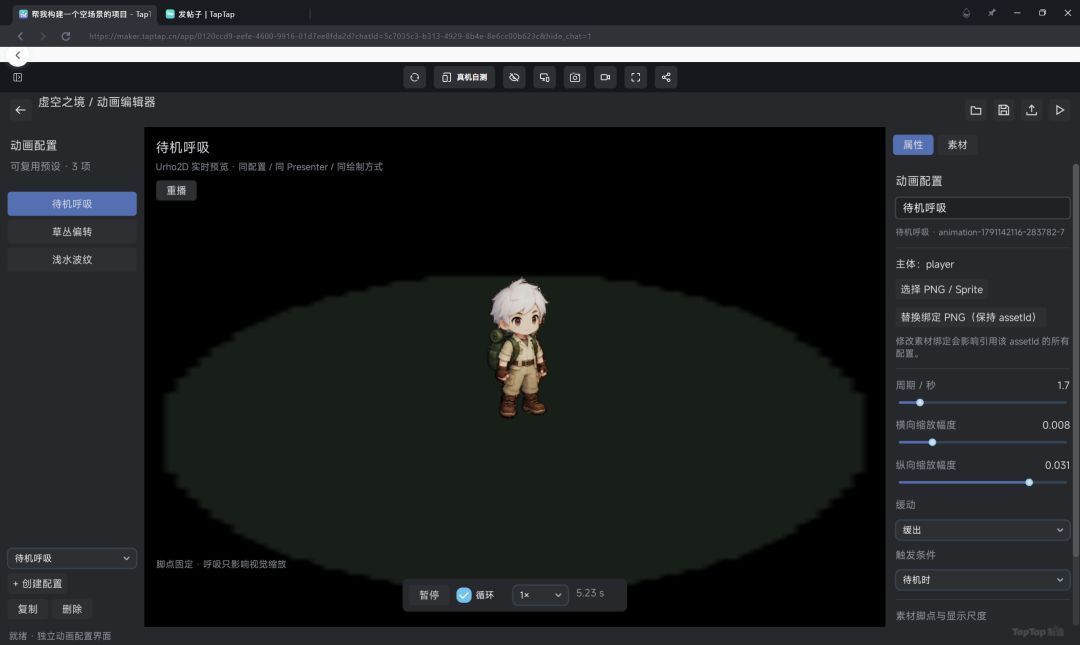Go back using the arrow beside 虚空之境
The height and width of the screenshot is (645, 1080).
point(21,110)
